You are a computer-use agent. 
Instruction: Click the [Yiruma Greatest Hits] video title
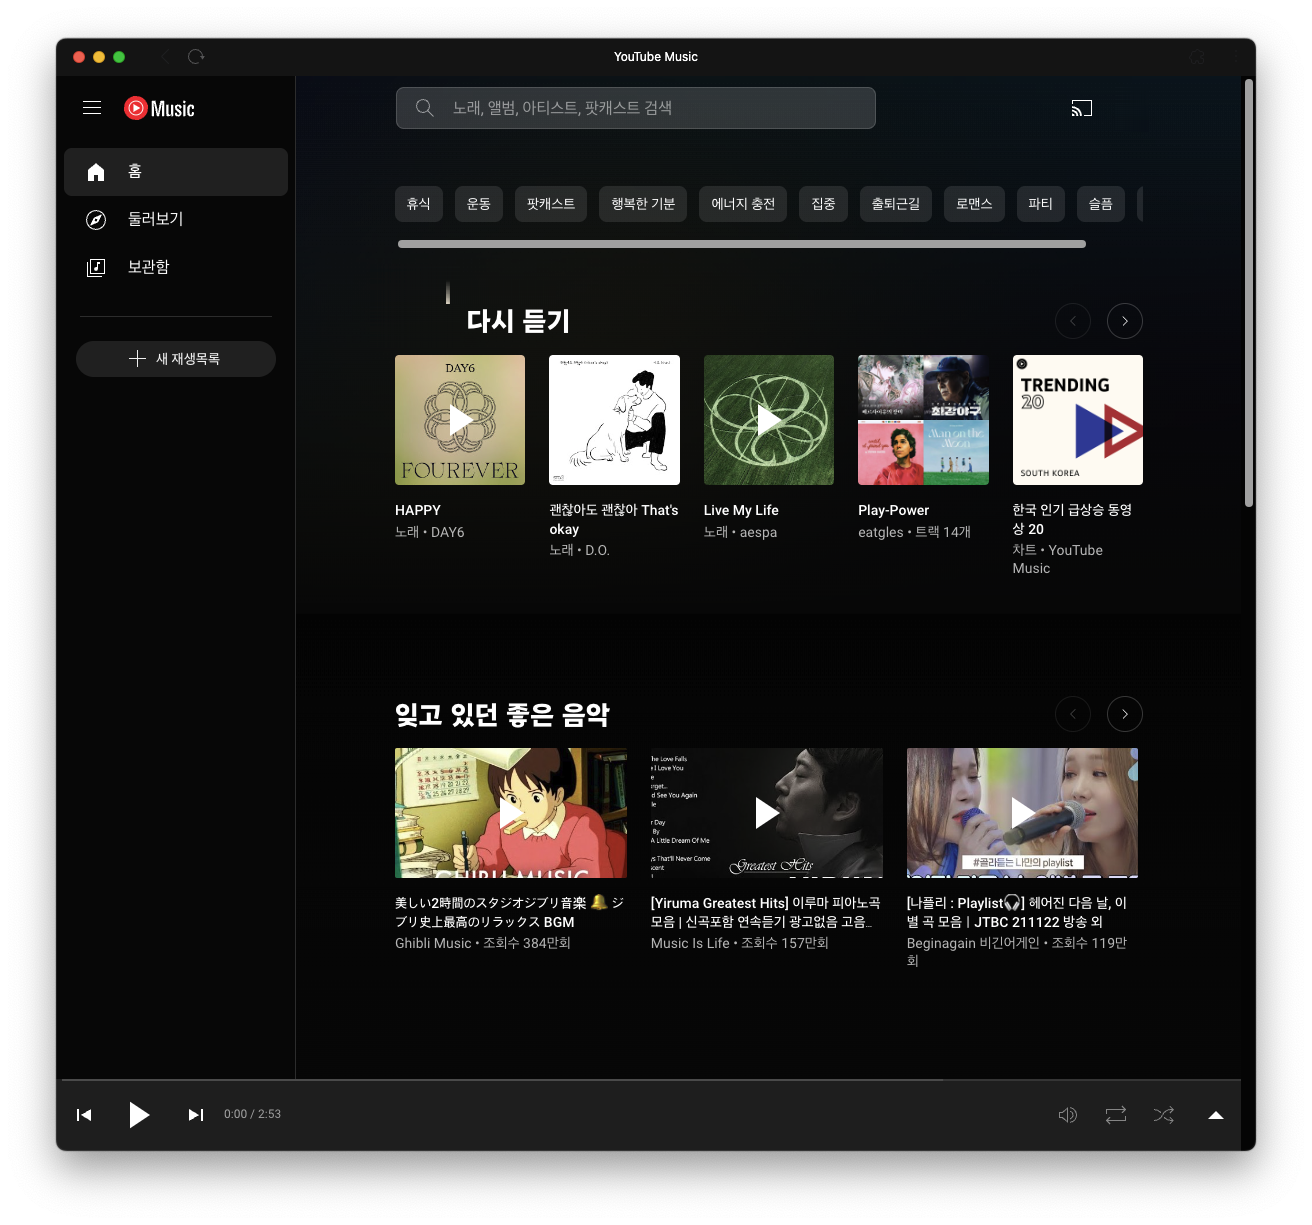click(x=766, y=912)
